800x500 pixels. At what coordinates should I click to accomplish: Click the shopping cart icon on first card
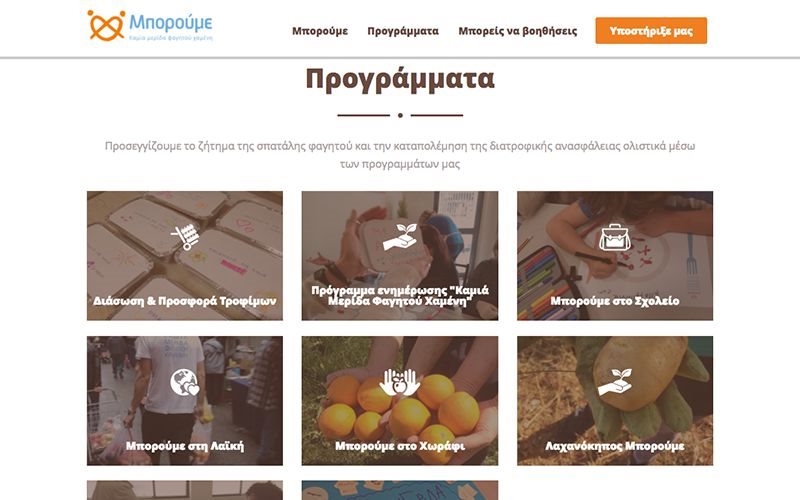click(x=185, y=237)
